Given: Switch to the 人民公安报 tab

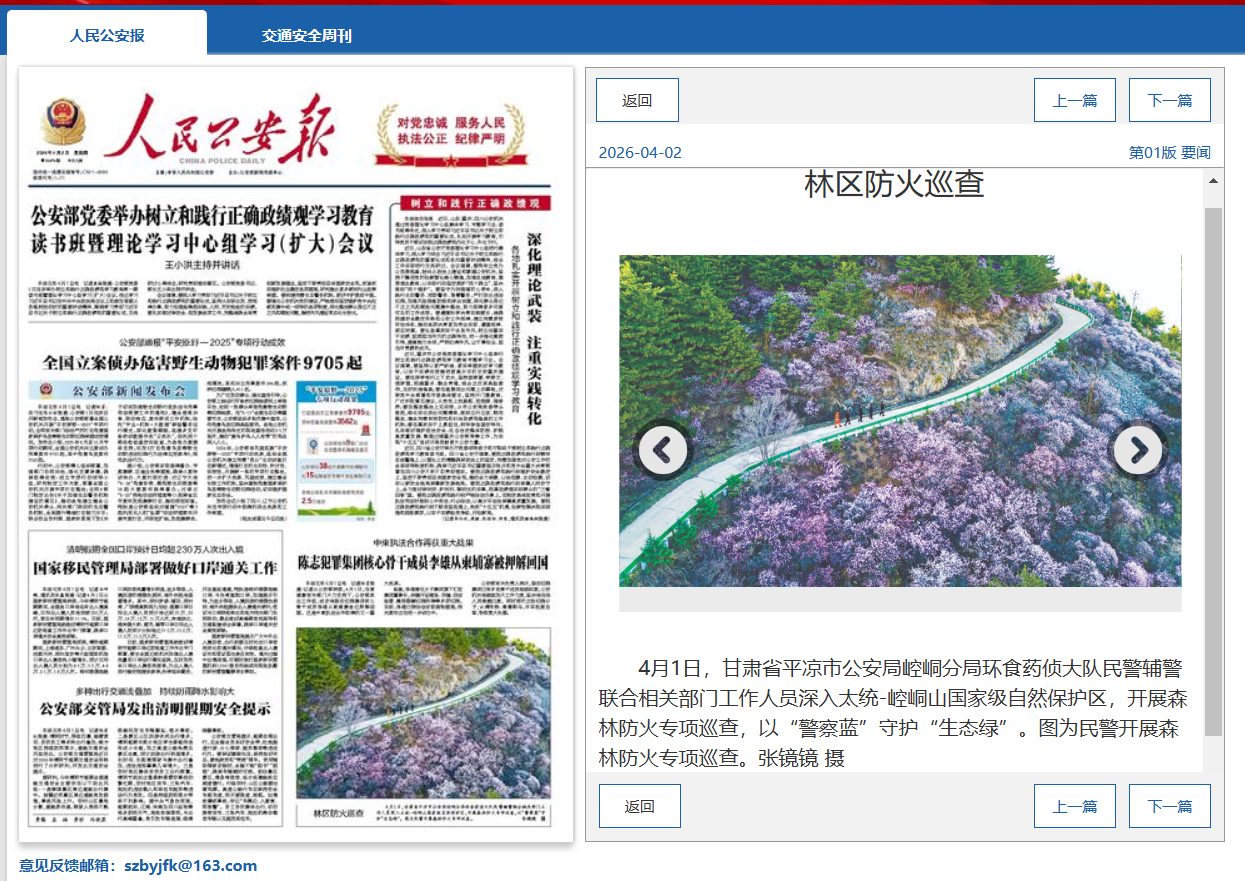Looking at the screenshot, I should tap(107, 35).
